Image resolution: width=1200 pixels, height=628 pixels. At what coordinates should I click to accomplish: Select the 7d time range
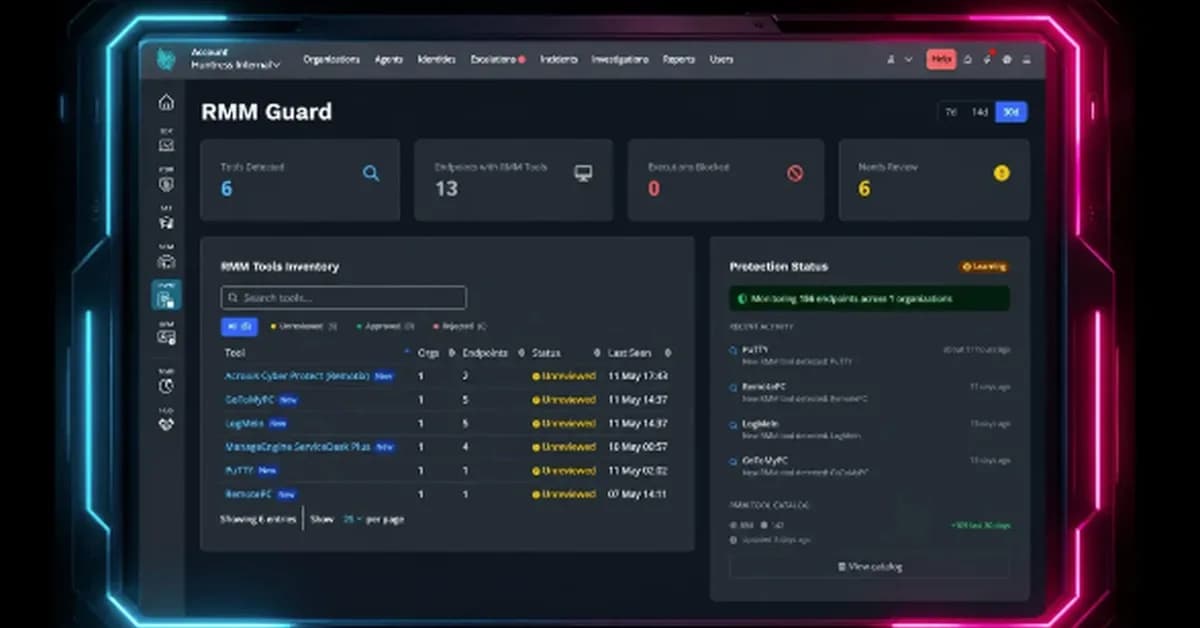[951, 112]
